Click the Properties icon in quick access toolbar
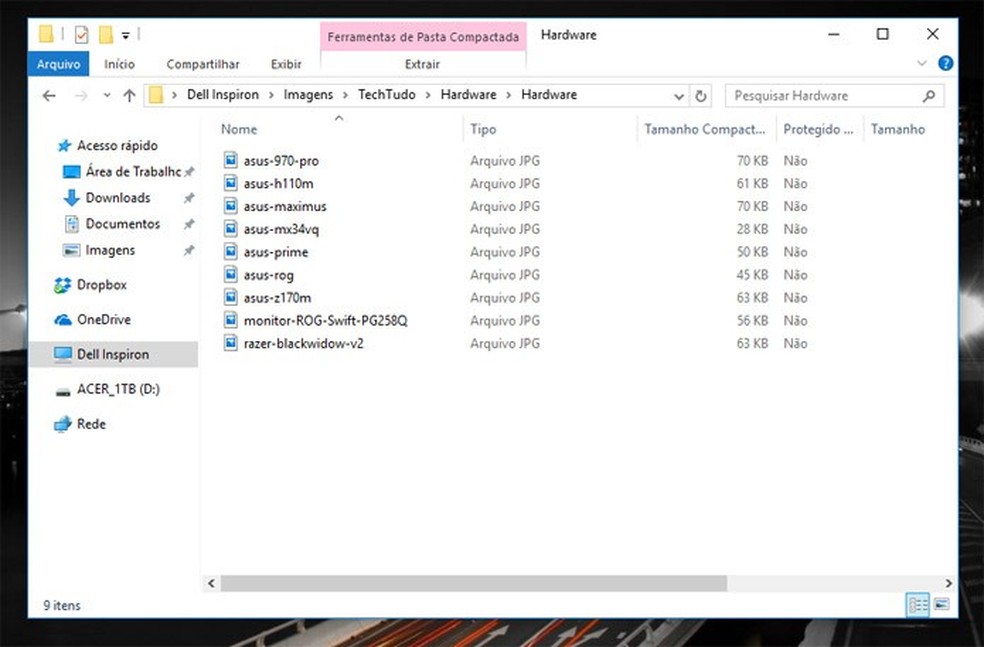Image resolution: width=984 pixels, height=647 pixels. [82, 35]
